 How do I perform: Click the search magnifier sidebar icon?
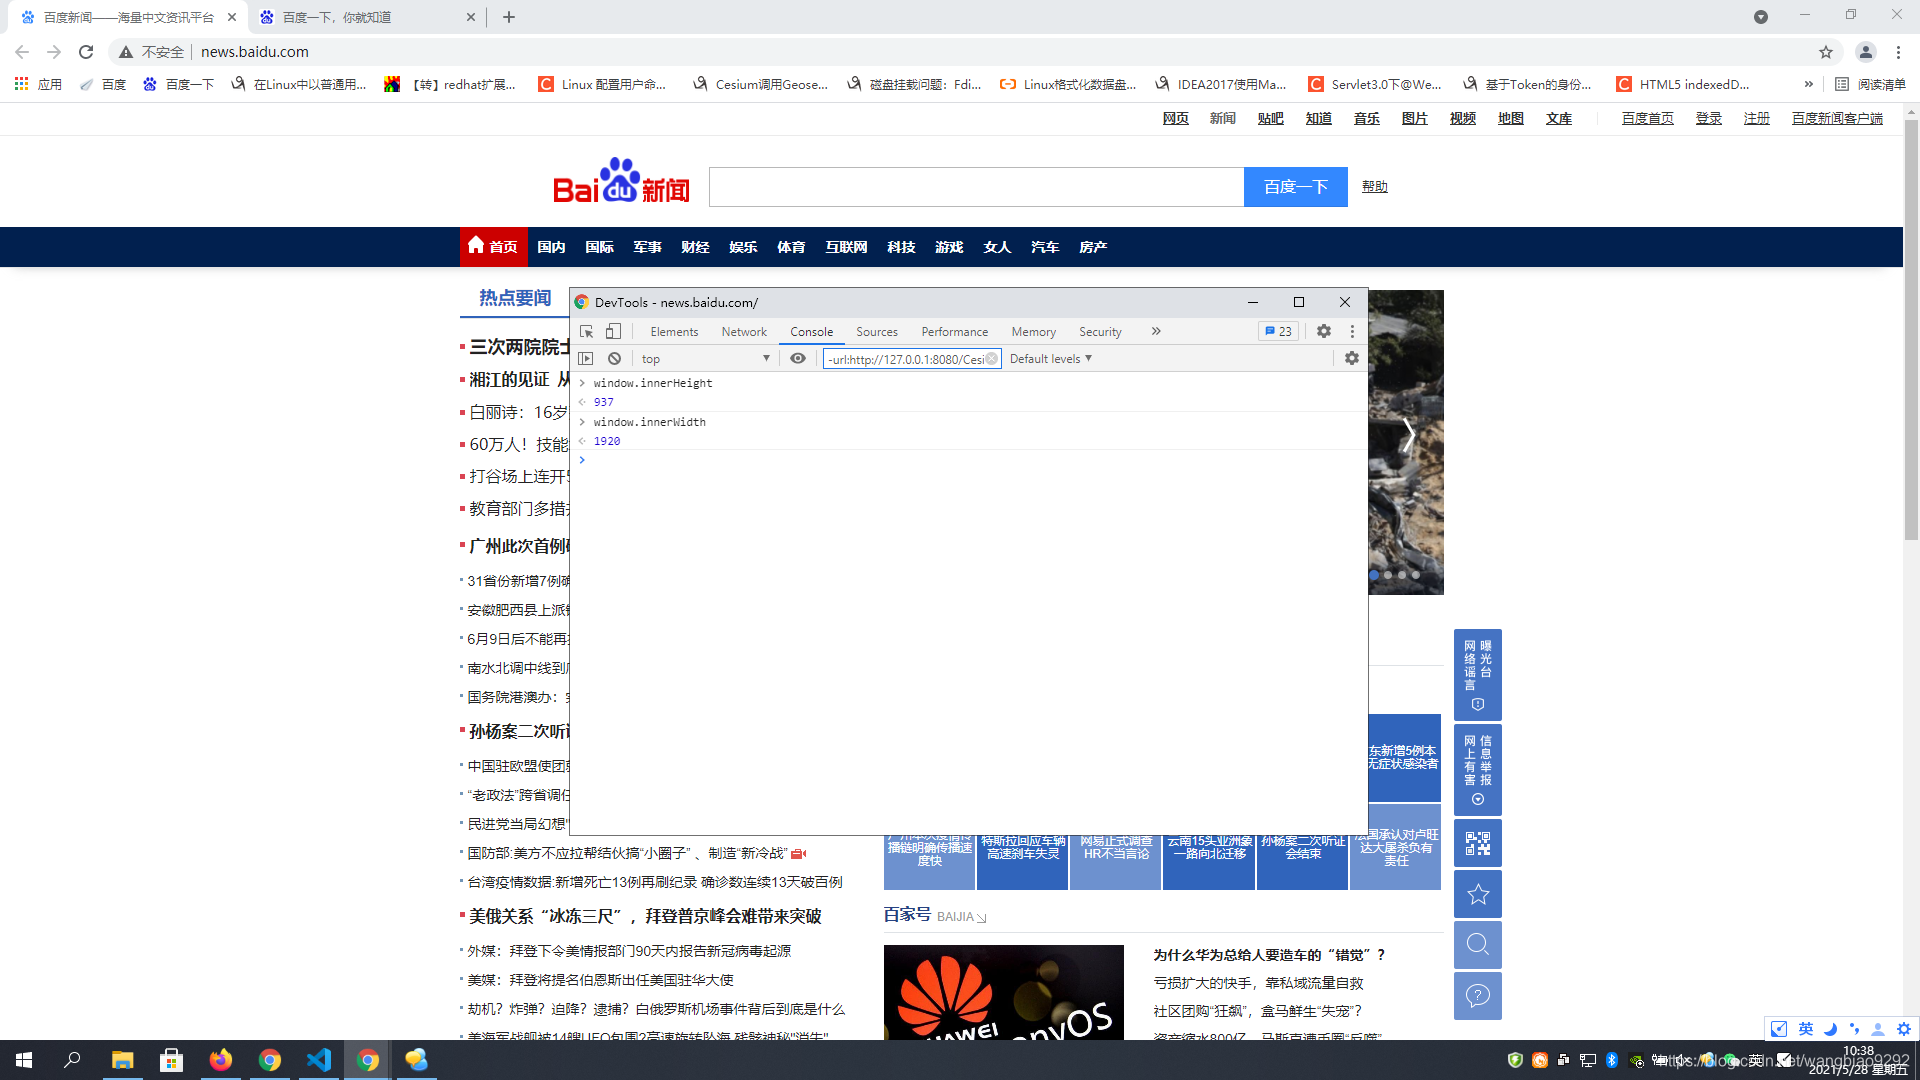point(1477,945)
